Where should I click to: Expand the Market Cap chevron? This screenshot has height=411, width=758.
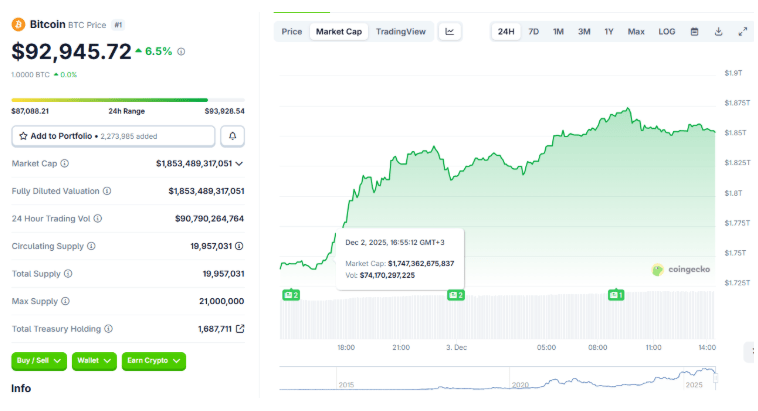(x=239, y=163)
